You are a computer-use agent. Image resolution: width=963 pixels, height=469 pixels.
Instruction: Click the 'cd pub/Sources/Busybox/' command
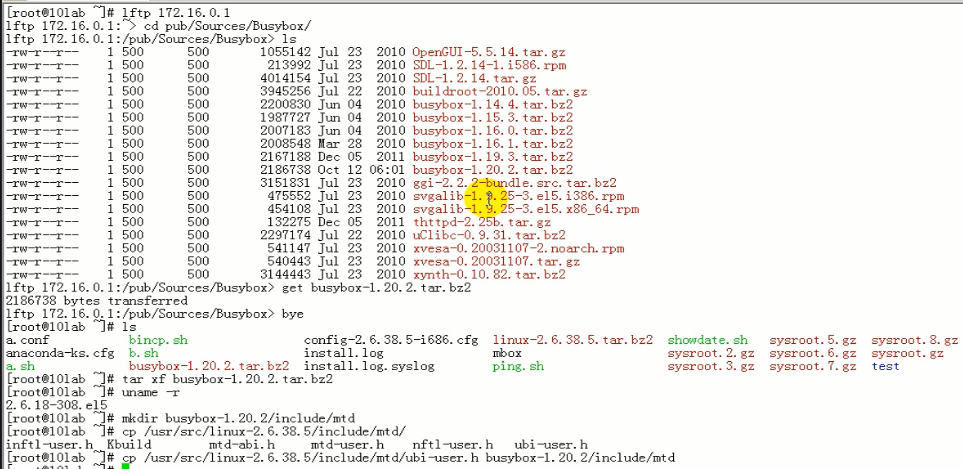click(x=227, y=26)
